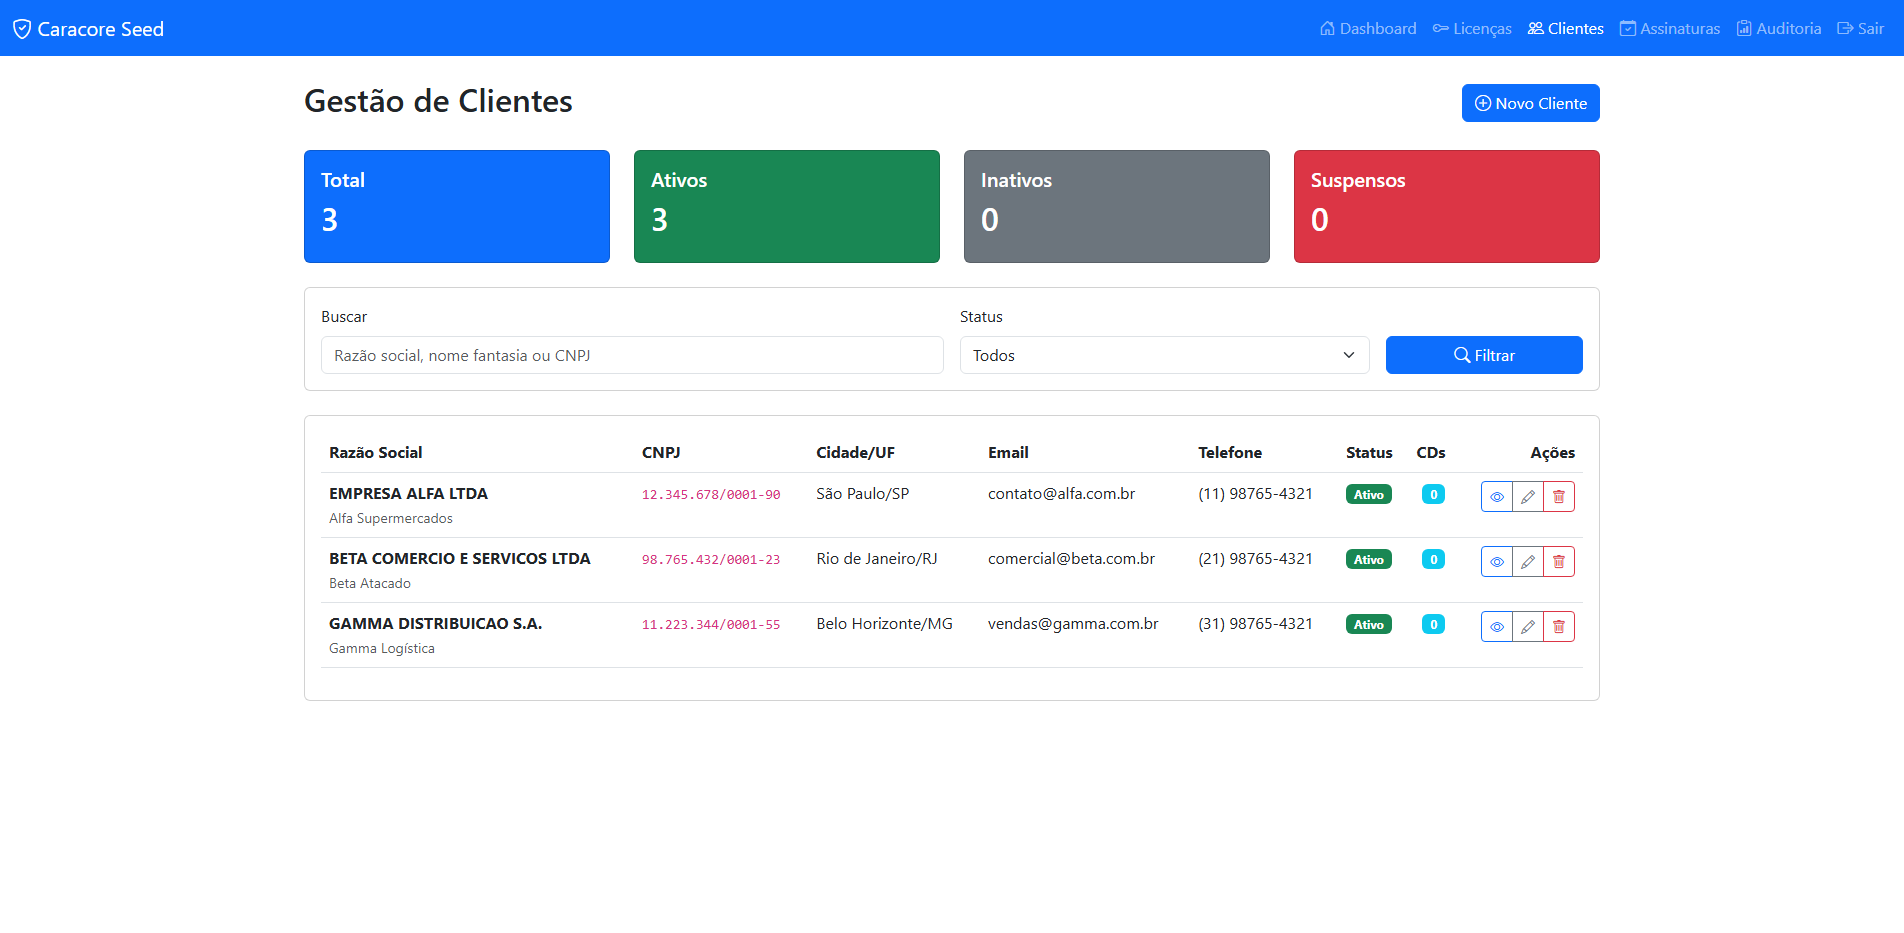This screenshot has width=1904, height=933.
Task: Click the view eye icon for EMPRESA ALFA LTDA
Action: [x=1496, y=497]
